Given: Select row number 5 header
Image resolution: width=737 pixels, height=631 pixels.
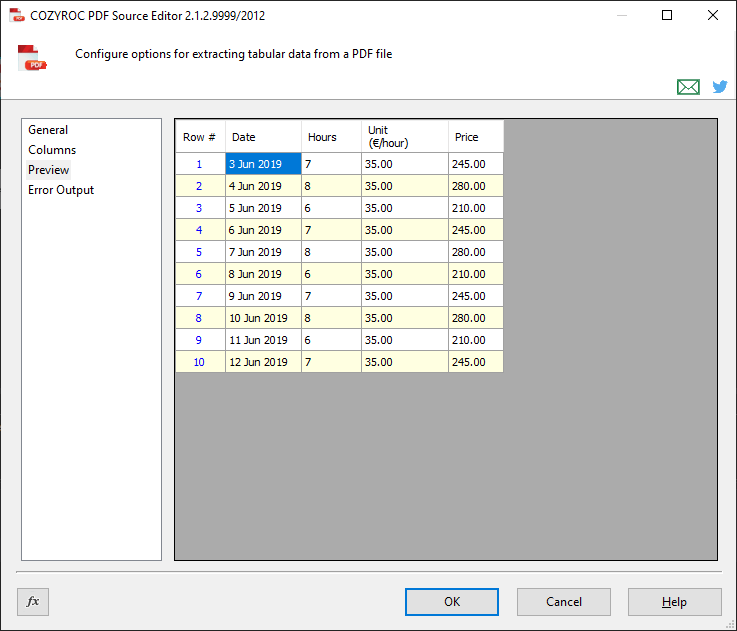Looking at the screenshot, I should pos(199,252).
